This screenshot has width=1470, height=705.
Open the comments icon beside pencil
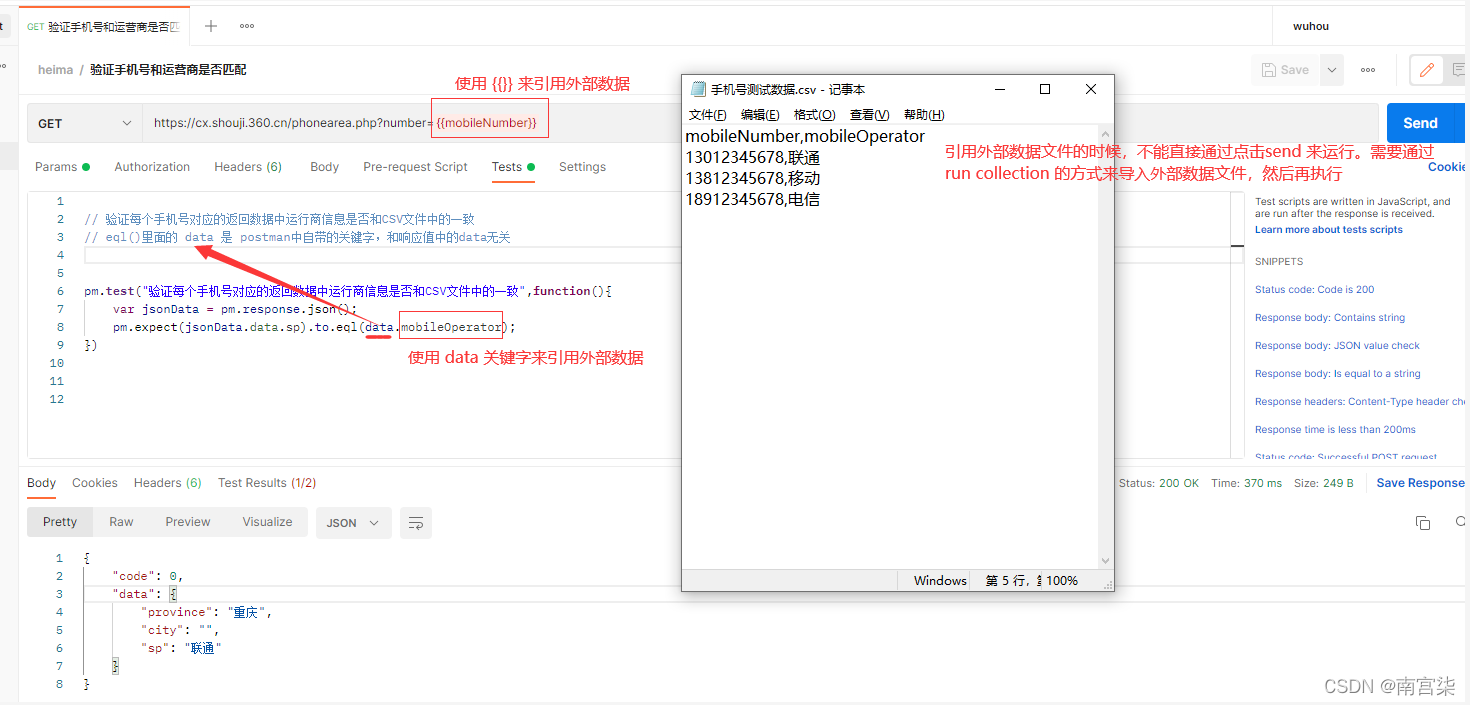[x=1458, y=70]
